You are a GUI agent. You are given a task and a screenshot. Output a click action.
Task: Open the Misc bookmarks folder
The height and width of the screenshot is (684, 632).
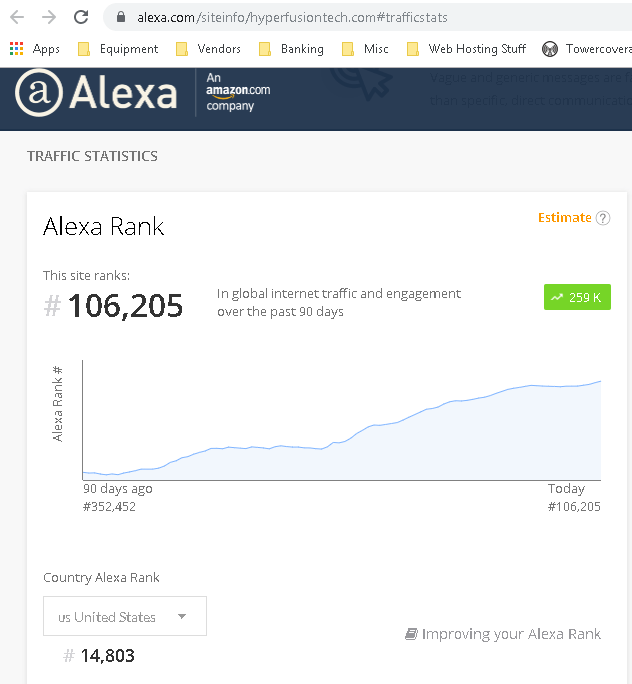click(x=365, y=49)
